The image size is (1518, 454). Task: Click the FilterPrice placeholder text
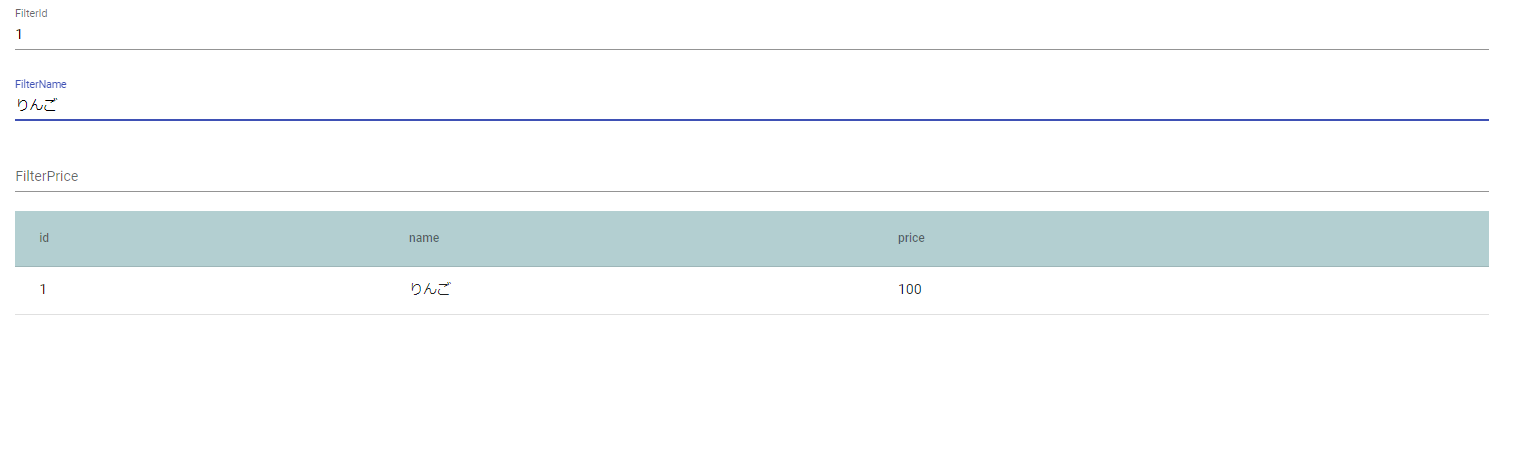tap(47, 176)
